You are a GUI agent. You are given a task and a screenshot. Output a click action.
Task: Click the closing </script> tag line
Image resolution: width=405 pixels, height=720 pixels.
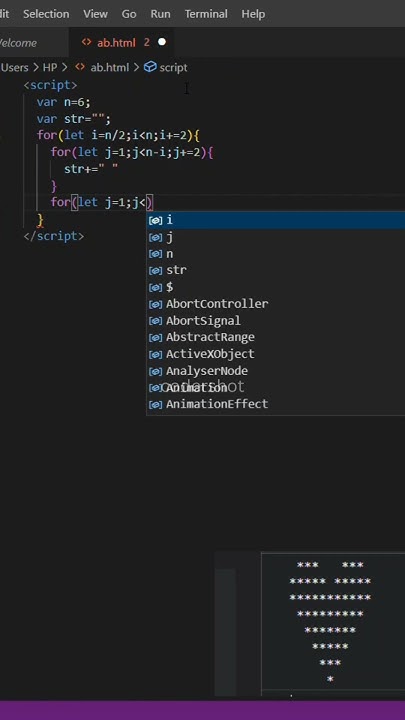[x=54, y=236]
